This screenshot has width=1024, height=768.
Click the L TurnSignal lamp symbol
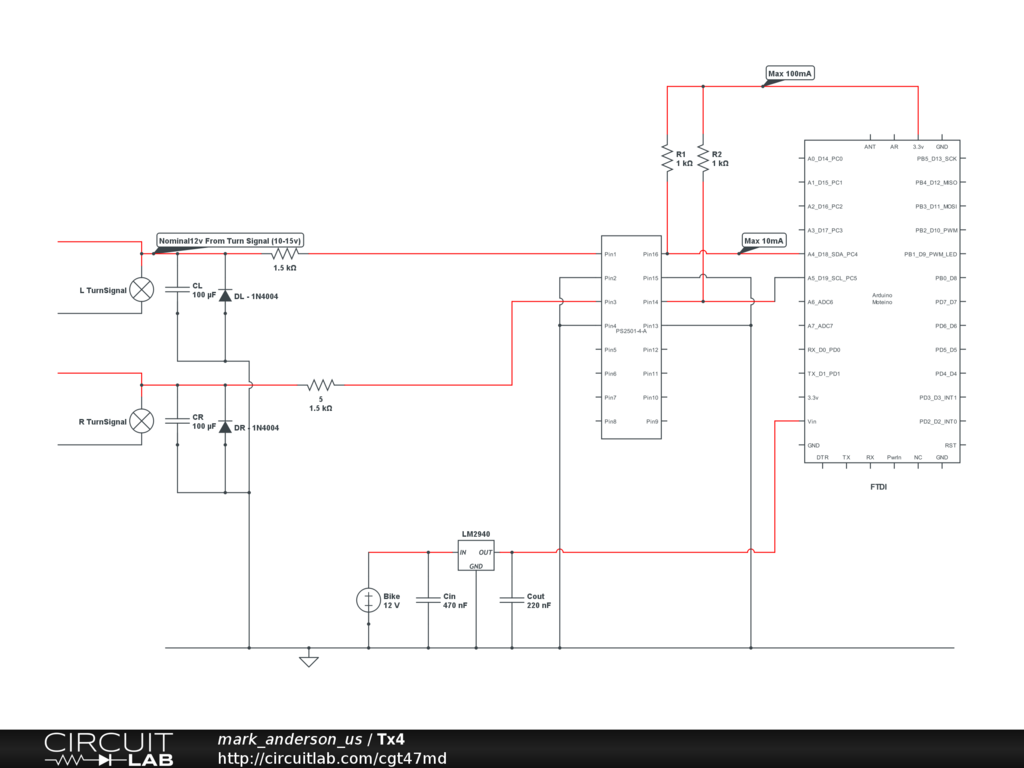(x=143, y=290)
